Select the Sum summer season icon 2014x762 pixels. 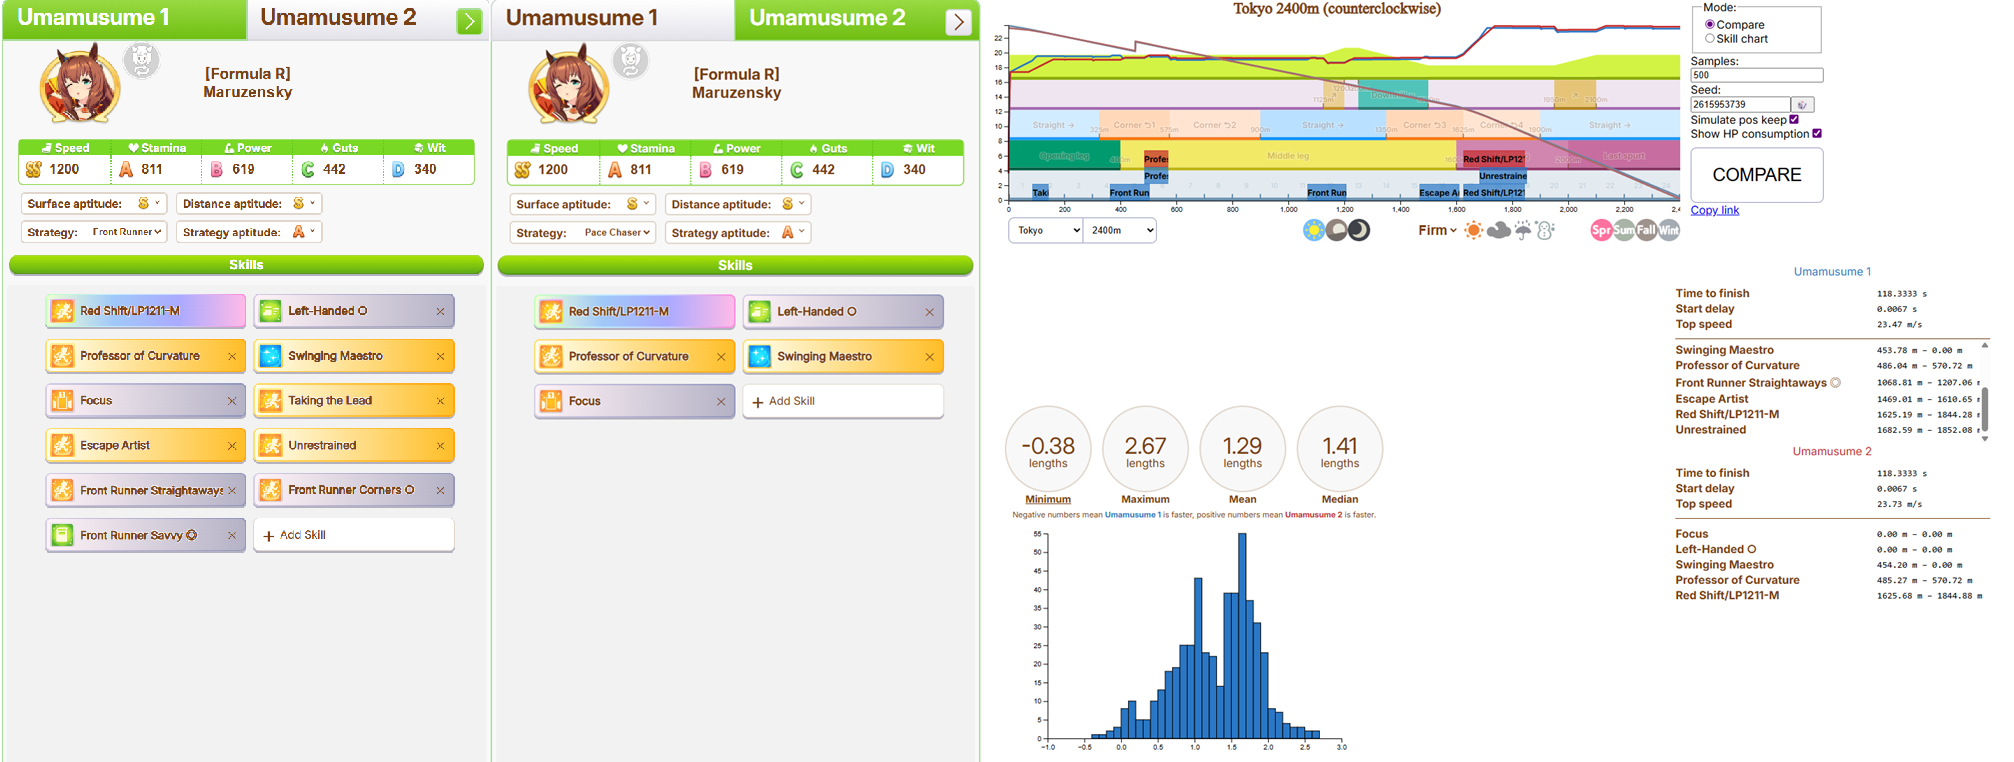(x=1624, y=230)
